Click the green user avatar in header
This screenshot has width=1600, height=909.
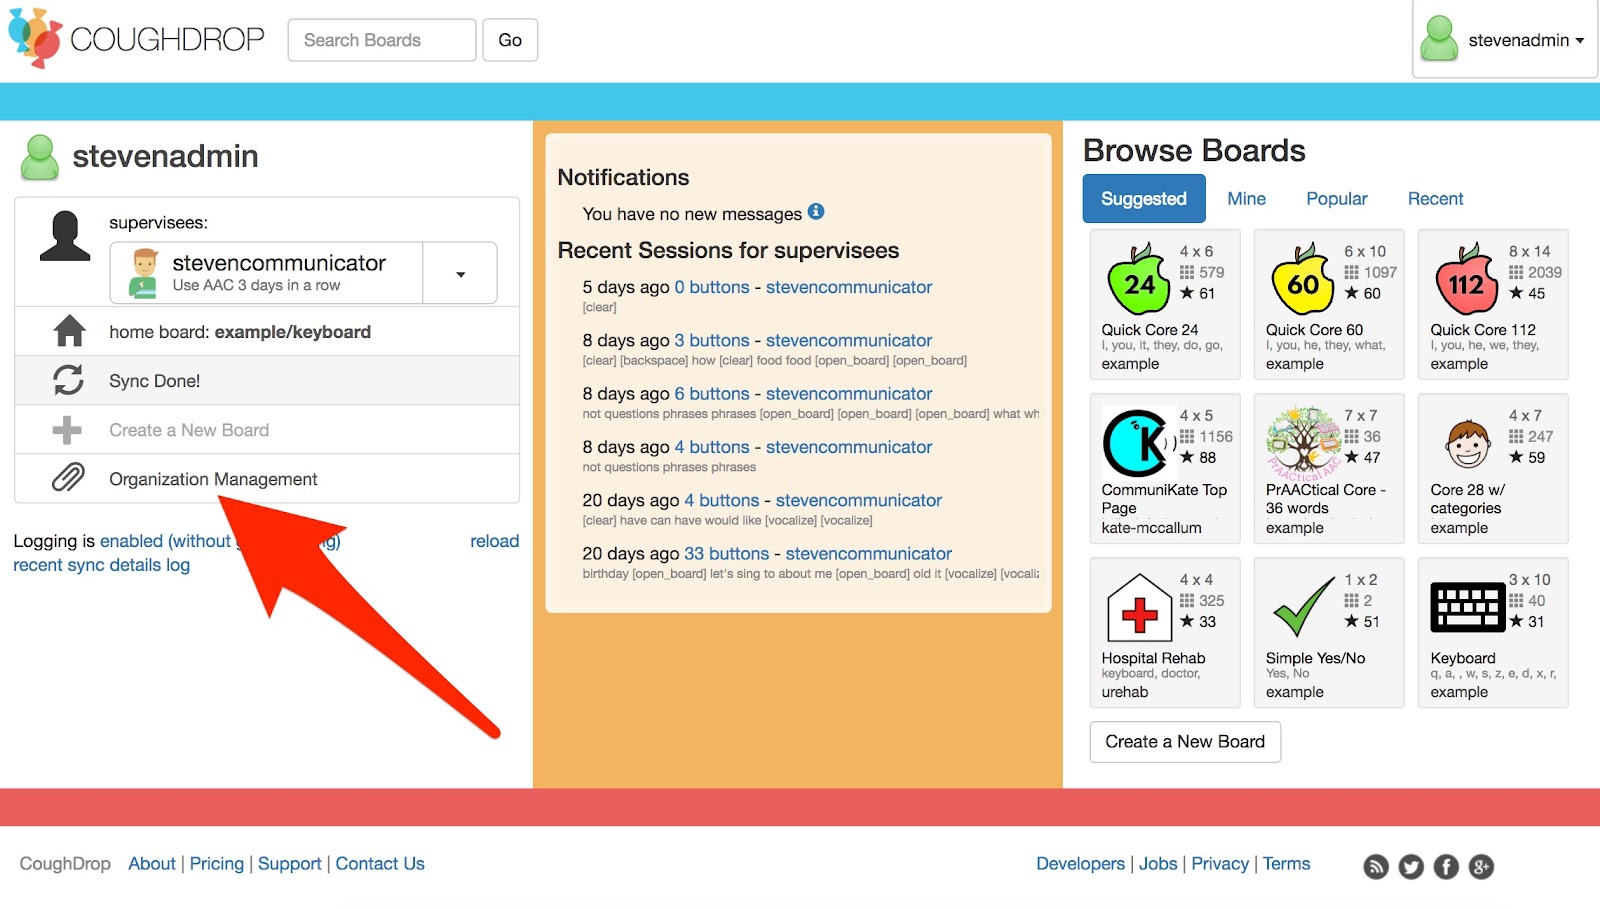1439,39
